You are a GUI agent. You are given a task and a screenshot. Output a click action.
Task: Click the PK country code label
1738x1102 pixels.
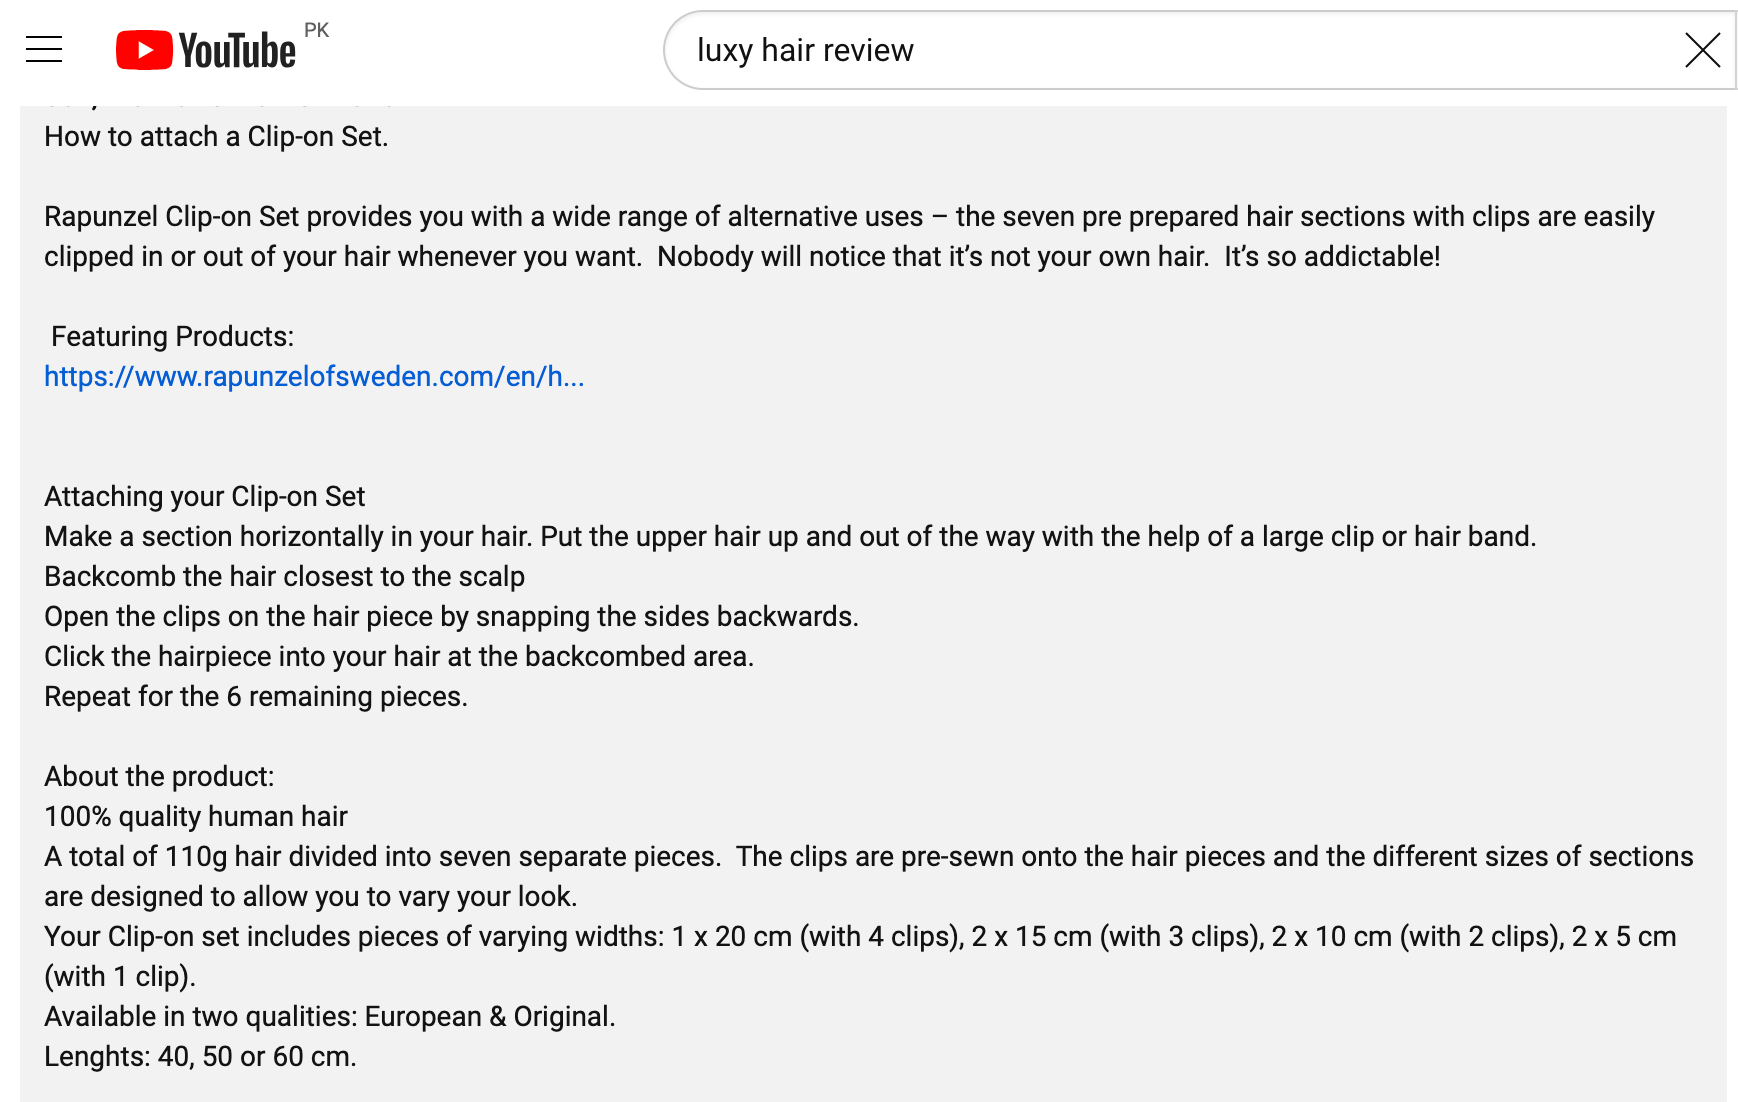tap(316, 30)
